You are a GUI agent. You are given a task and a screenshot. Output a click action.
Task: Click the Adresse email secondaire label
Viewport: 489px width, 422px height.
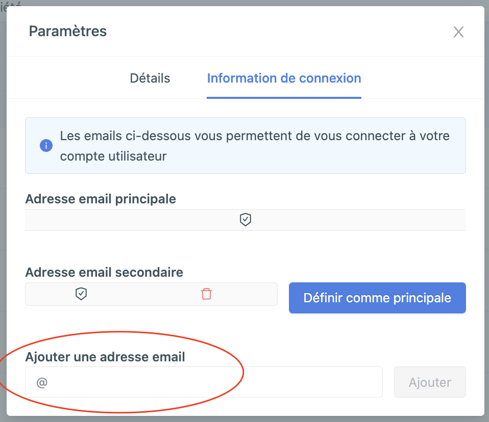click(104, 272)
